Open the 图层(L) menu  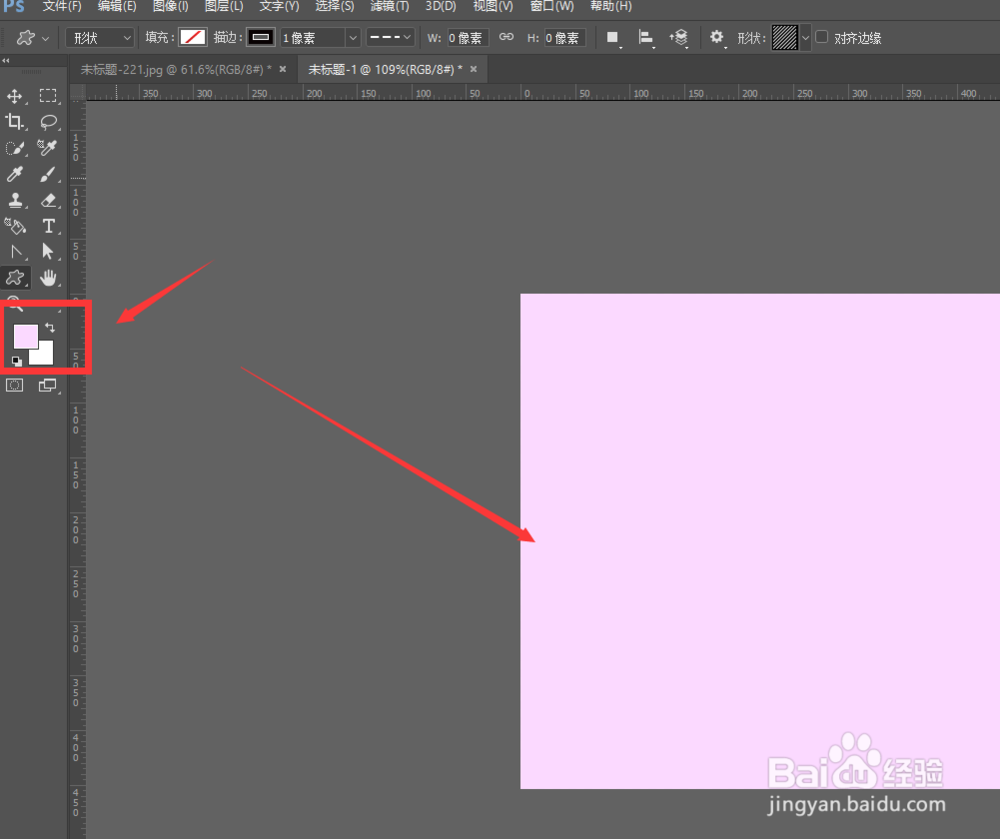click(x=224, y=6)
